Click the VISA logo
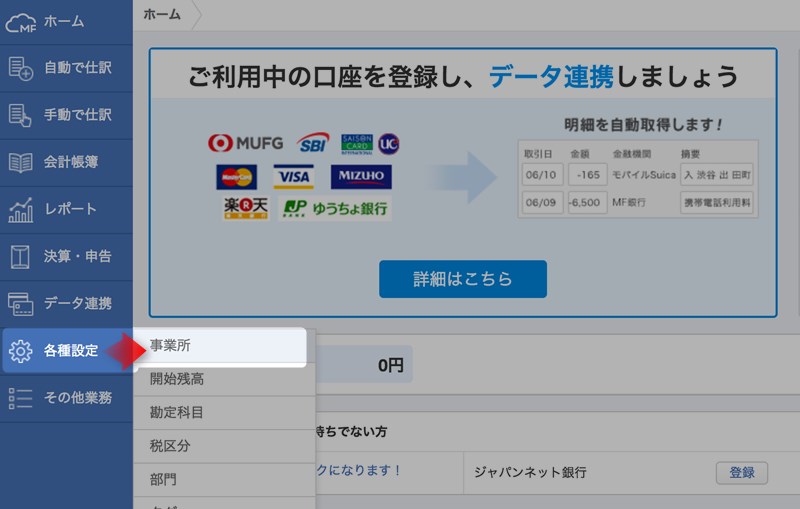This screenshot has height=509, width=800. point(293,177)
